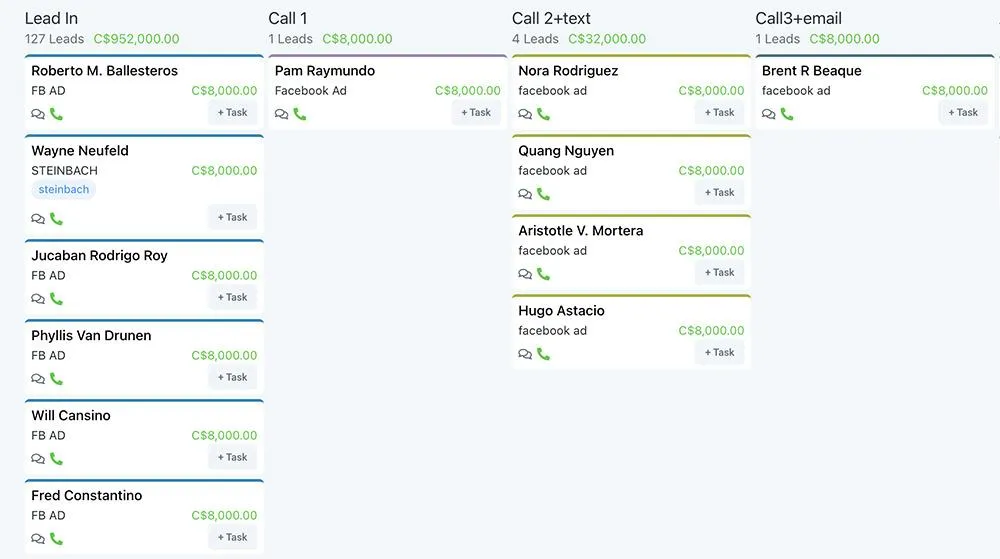Image resolution: width=1000 pixels, height=559 pixels.
Task: Call Quang Nguyen using phone icon
Action: point(543,194)
